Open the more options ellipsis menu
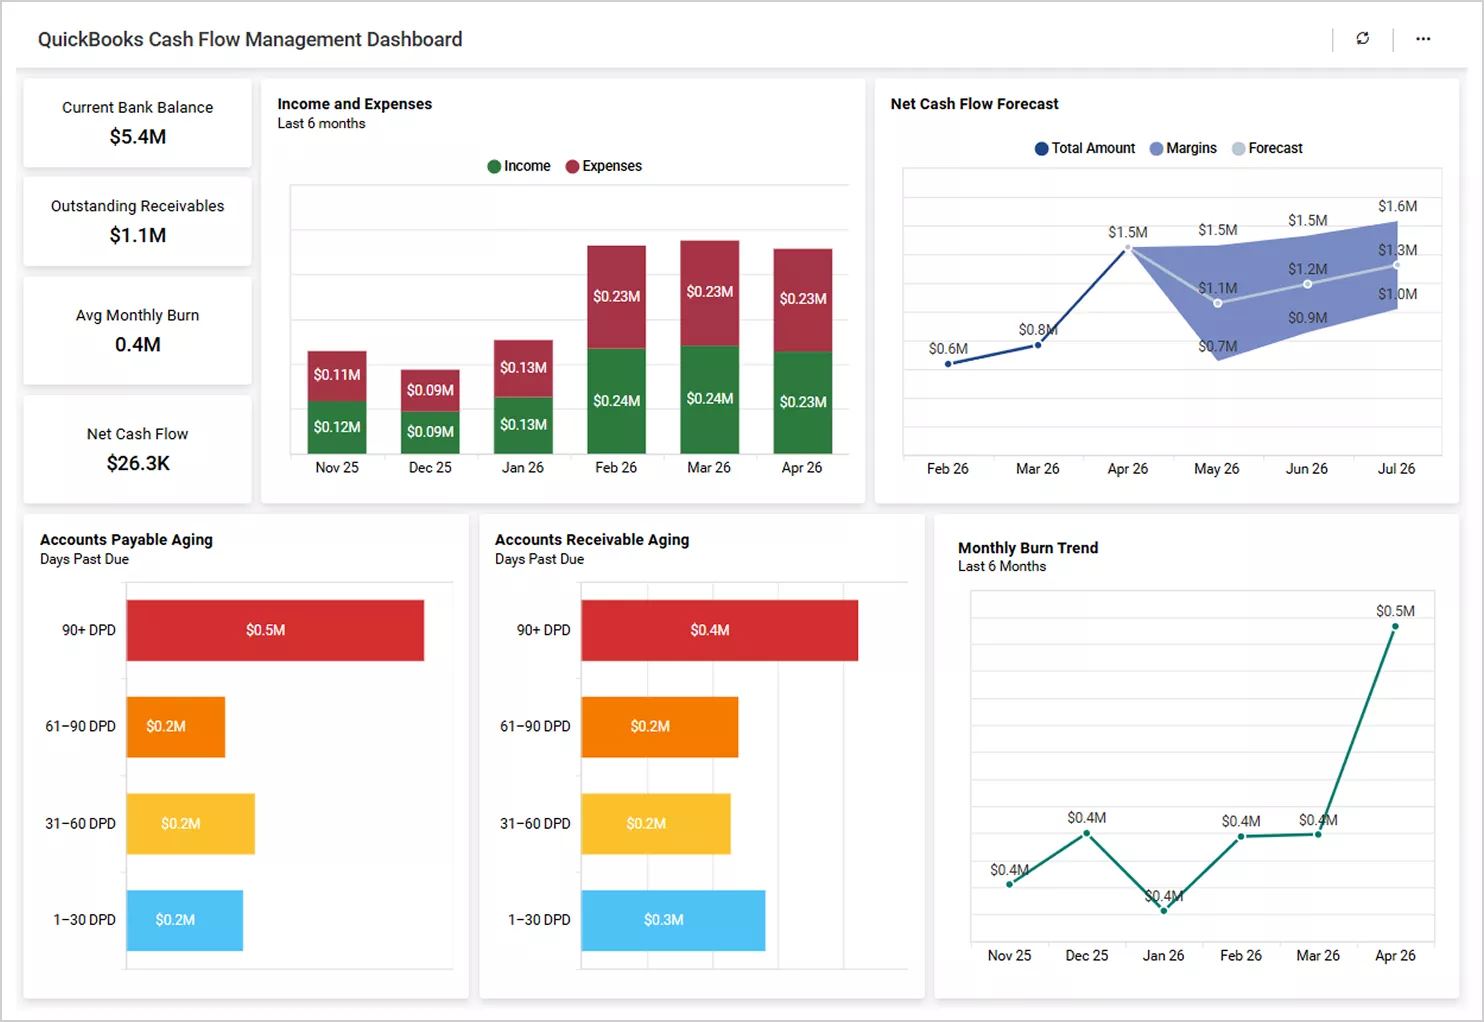This screenshot has width=1484, height=1022. click(1423, 39)
